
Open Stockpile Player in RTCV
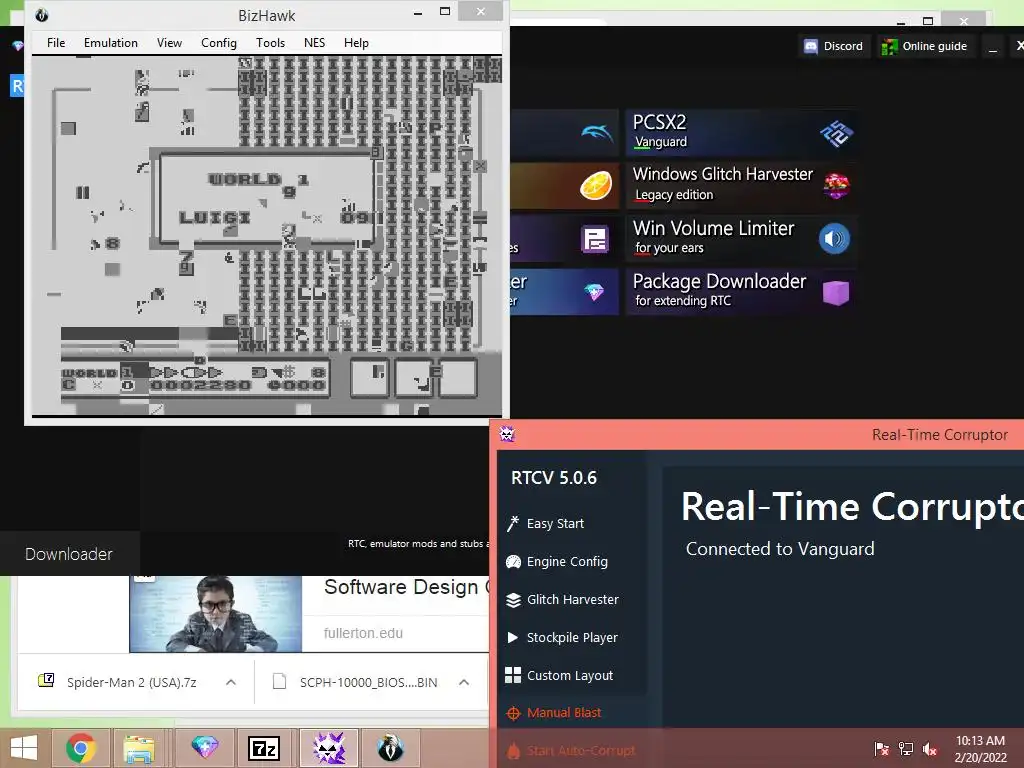(571, 637)
